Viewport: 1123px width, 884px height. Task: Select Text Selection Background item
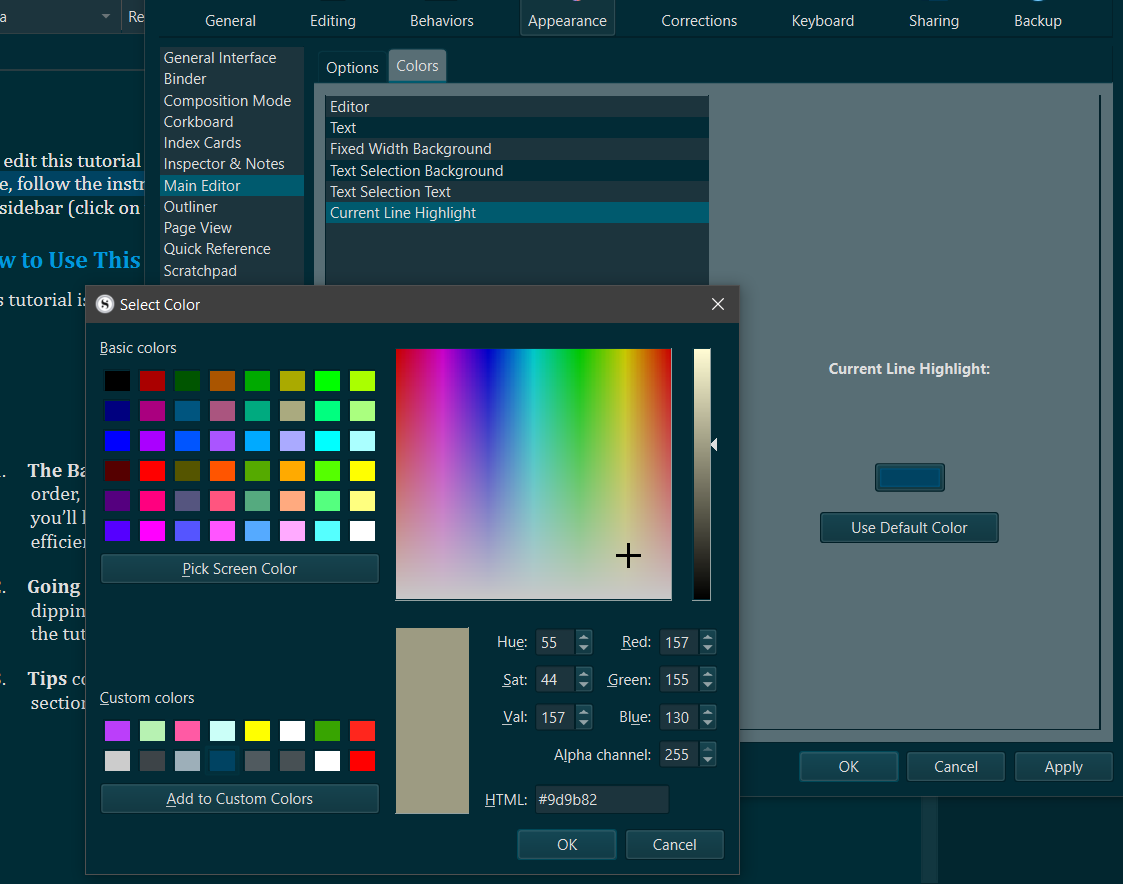point(517,170)
